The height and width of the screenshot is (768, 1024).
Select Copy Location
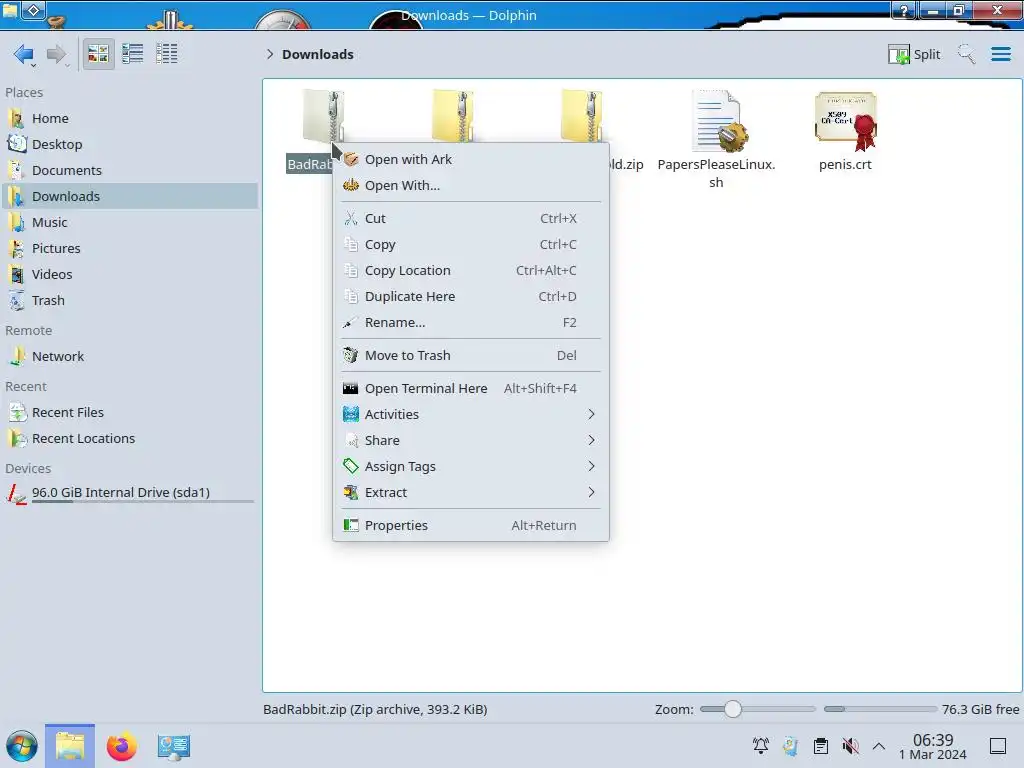[470, 270]
